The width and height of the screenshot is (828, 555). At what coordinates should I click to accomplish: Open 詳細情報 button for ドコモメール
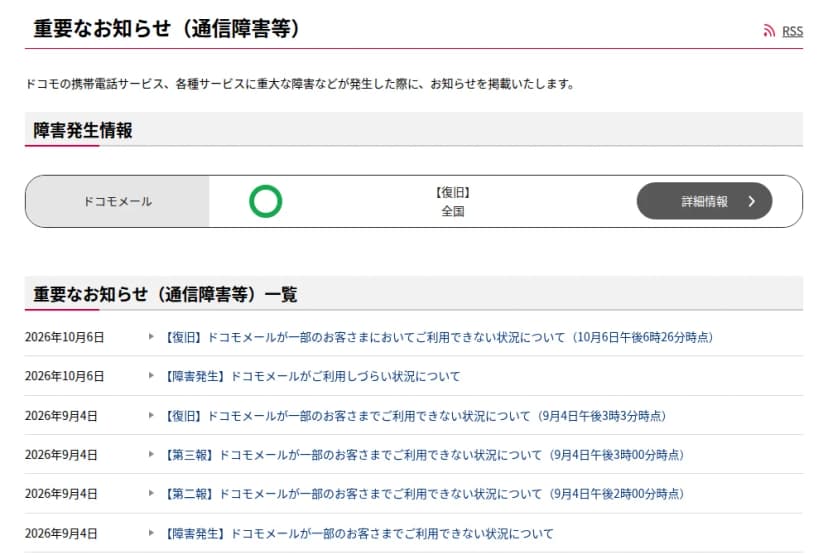point(704,201)
